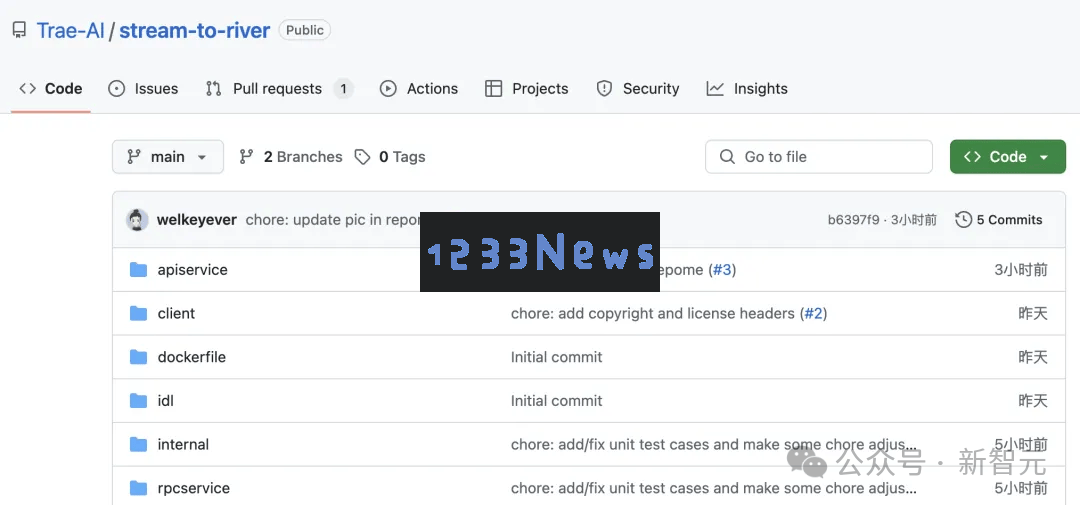View the 2 Branches link
The height and width of the screenshot is (505, 1080).
[291, 157]
